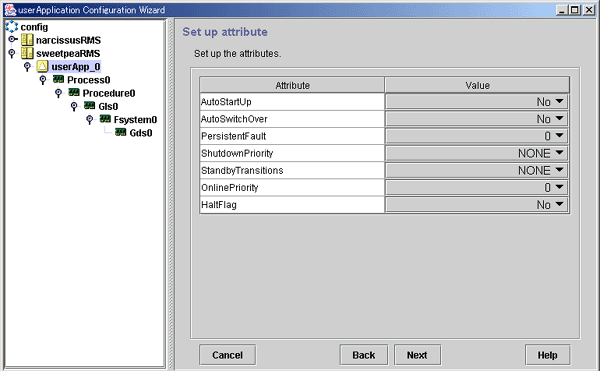Image resolution: width=600 pixels, height=371 pixels.
Task: Select Gds0 label in the tree
Action: (141, 133)
